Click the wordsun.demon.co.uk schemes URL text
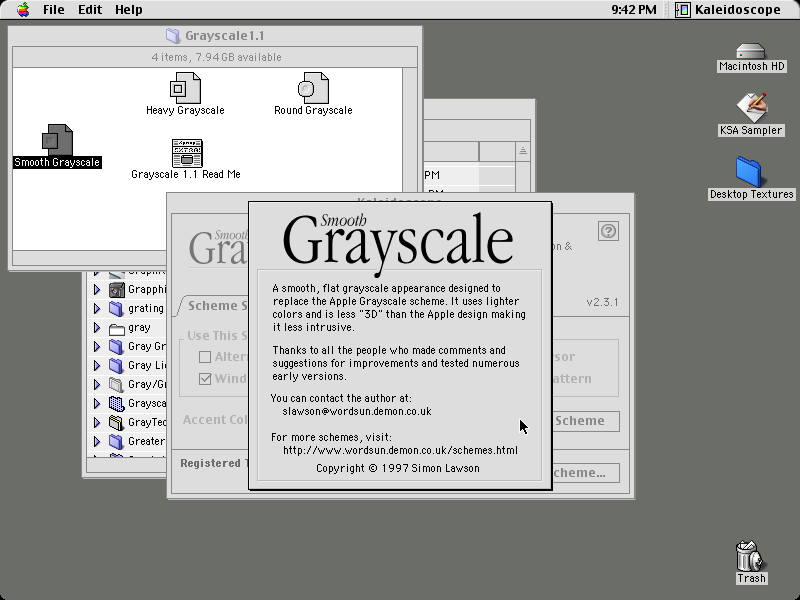Screen dimensions: 800x600 point(401,451)
